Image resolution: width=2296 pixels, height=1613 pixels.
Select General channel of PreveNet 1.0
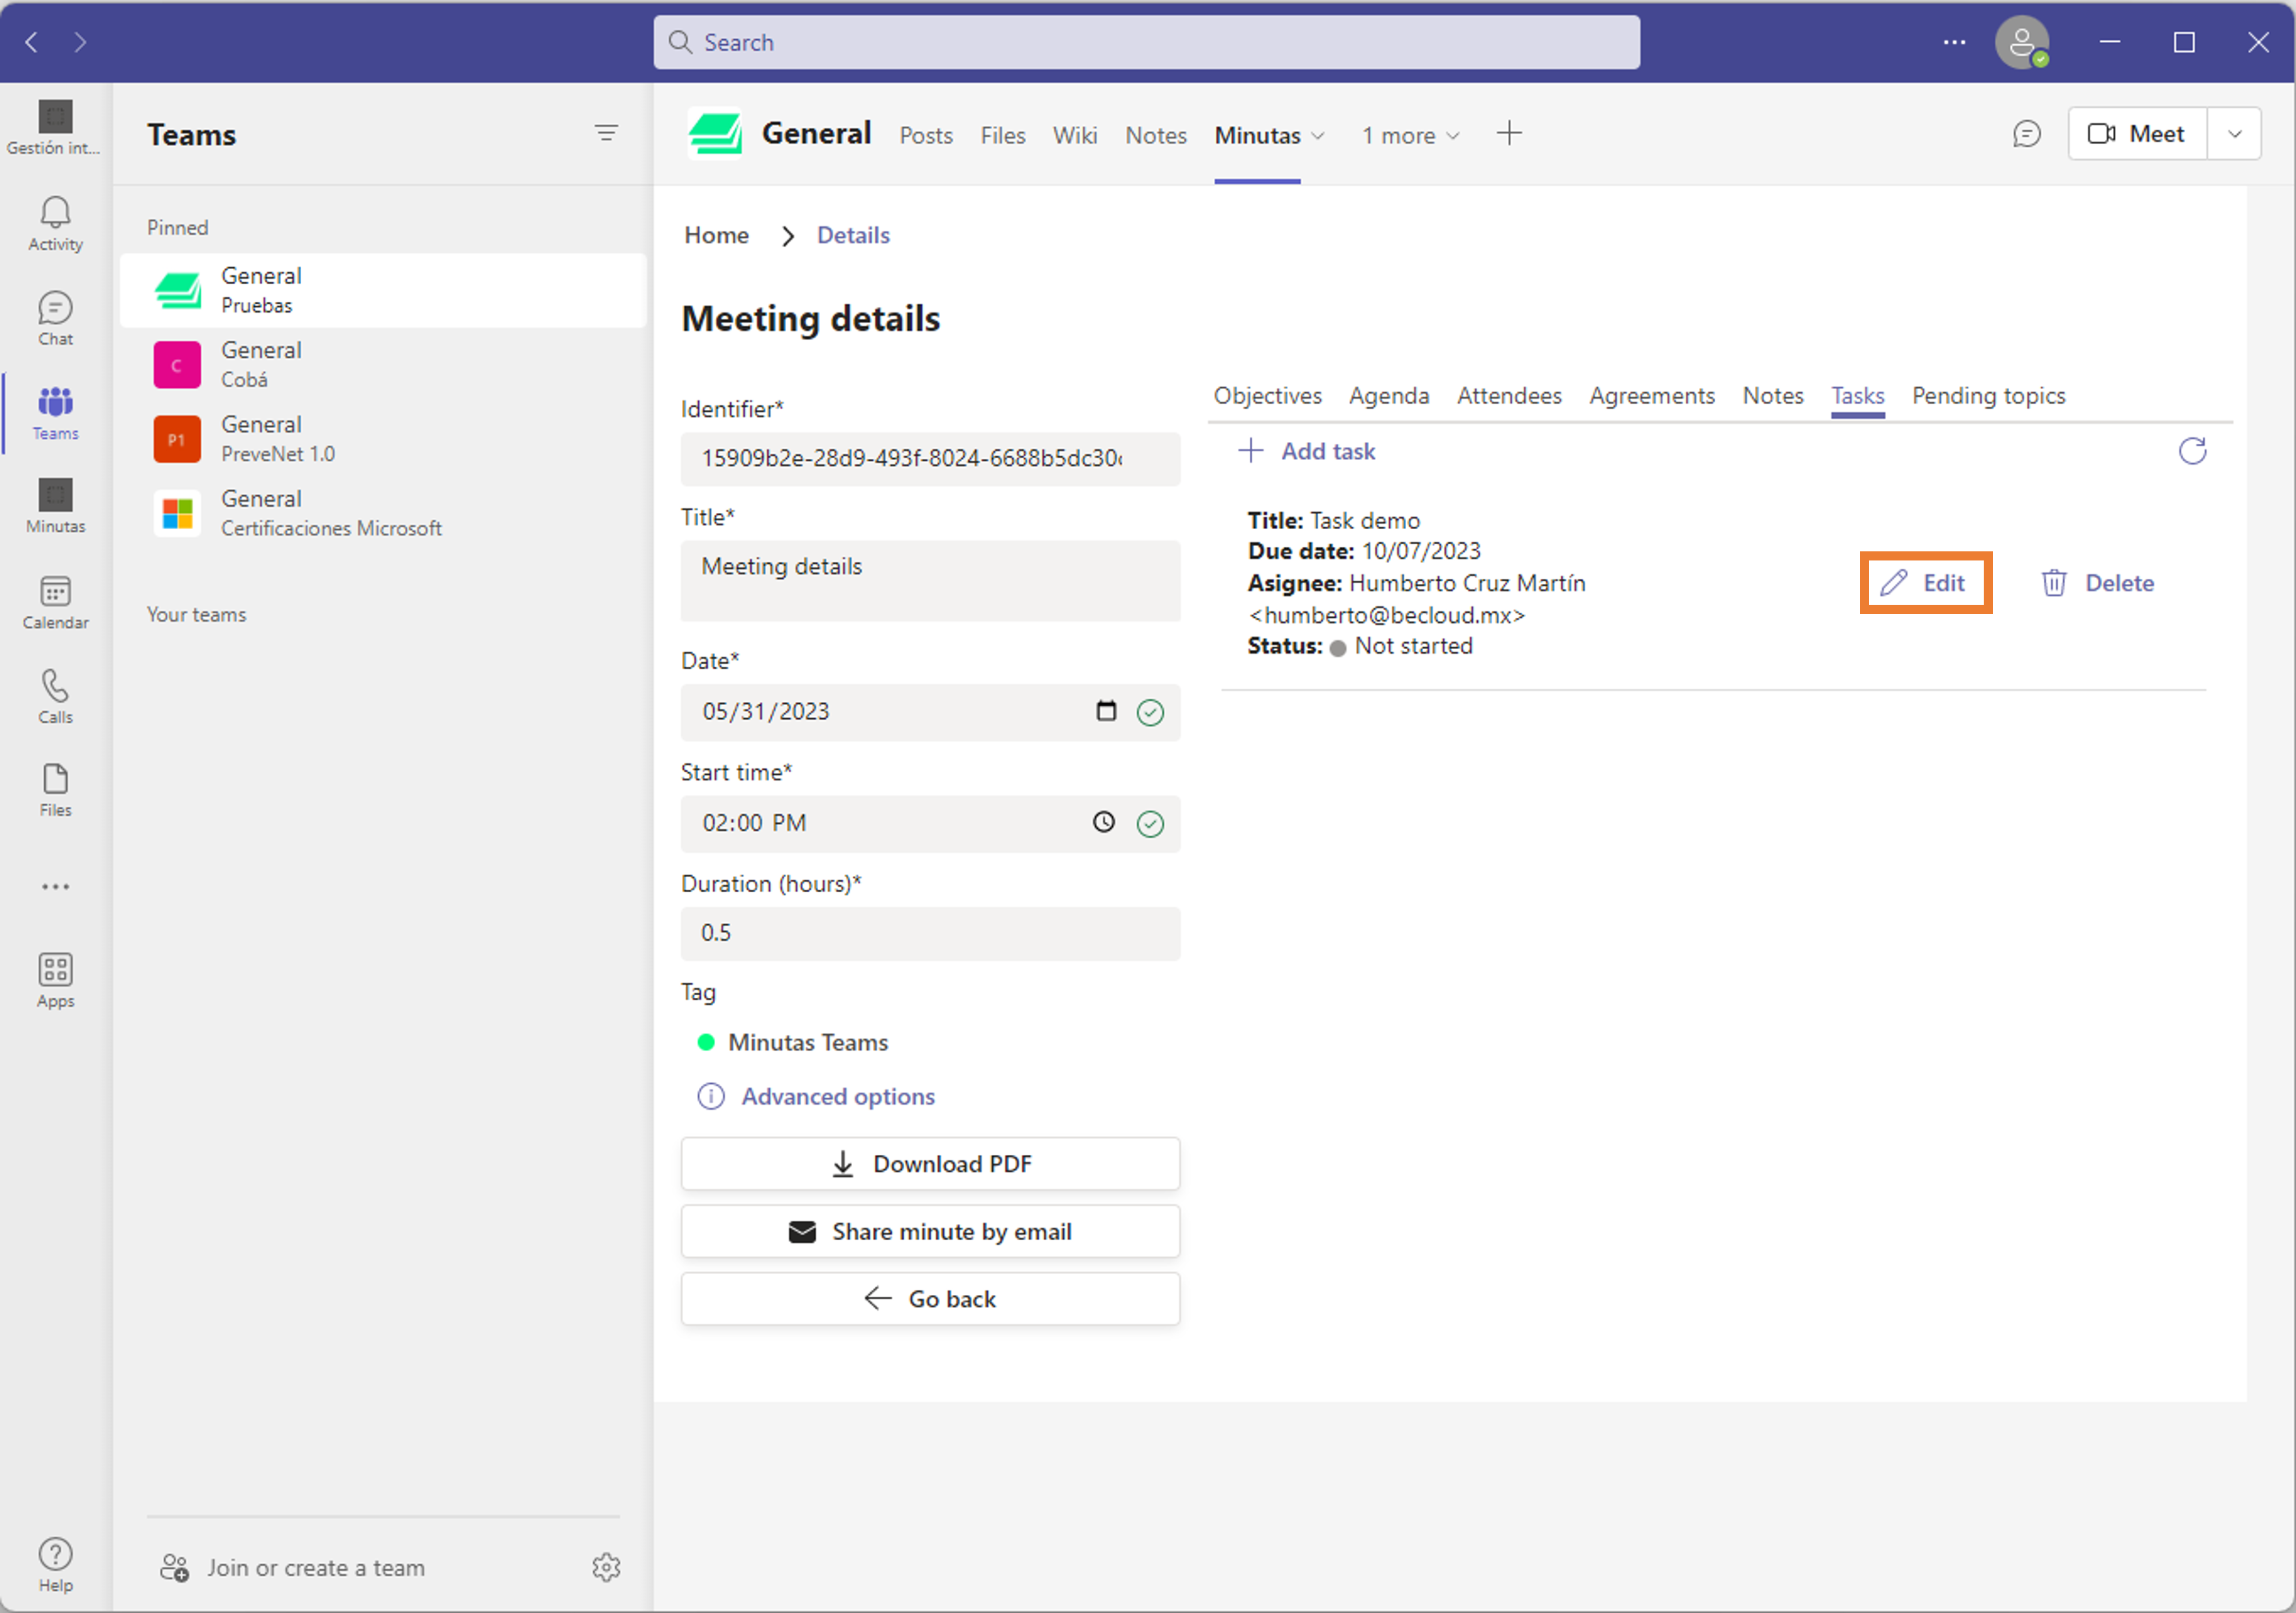point(383,439)
